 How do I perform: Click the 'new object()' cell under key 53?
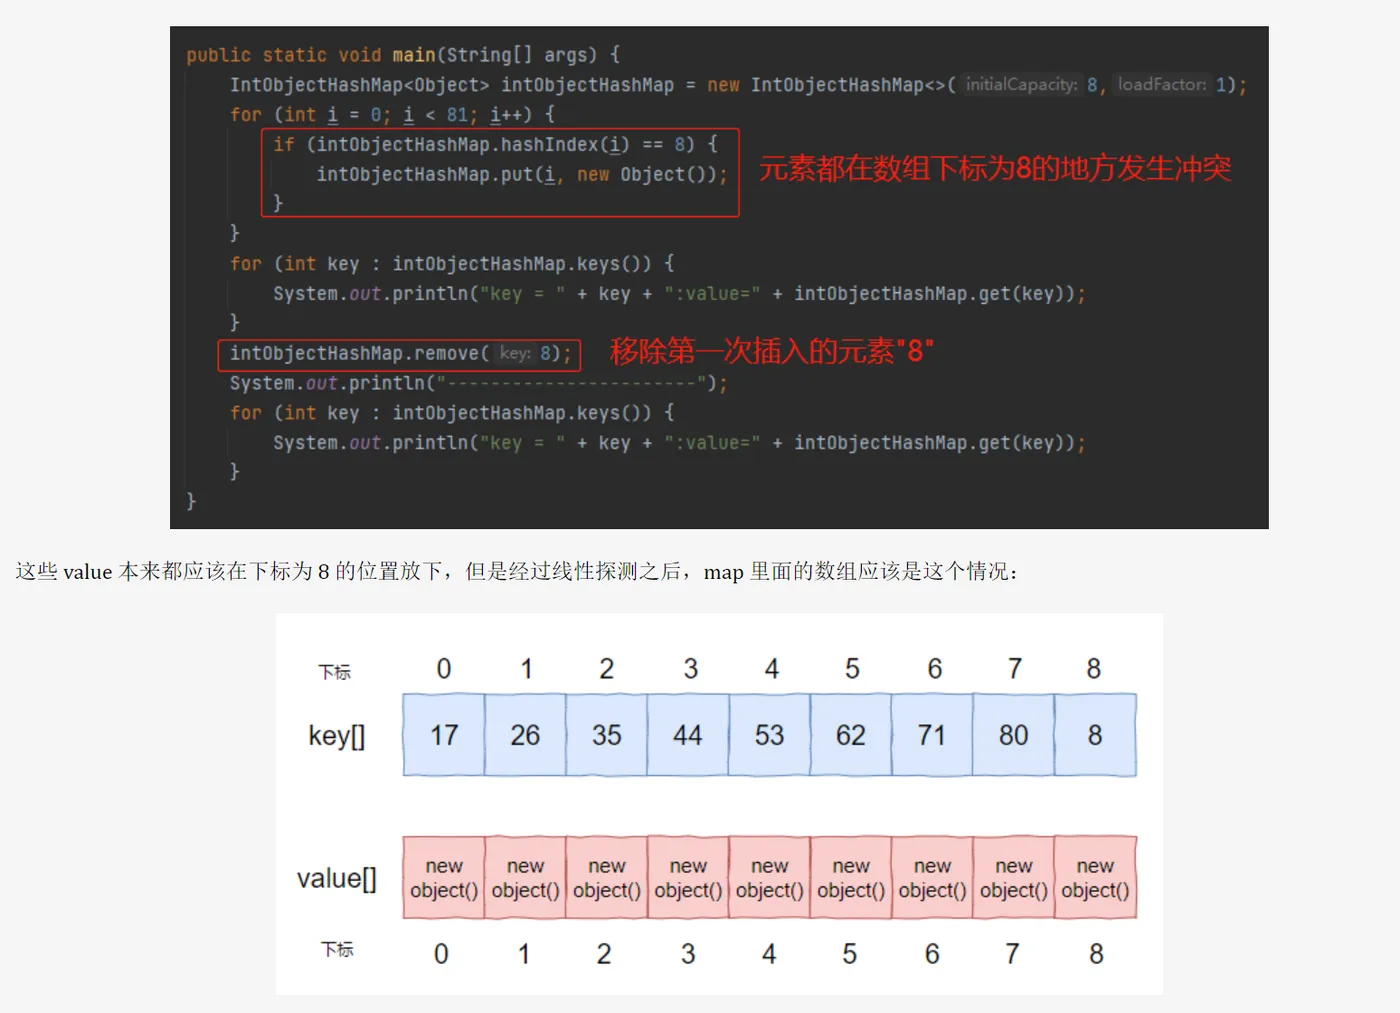(x=770, y=878)
